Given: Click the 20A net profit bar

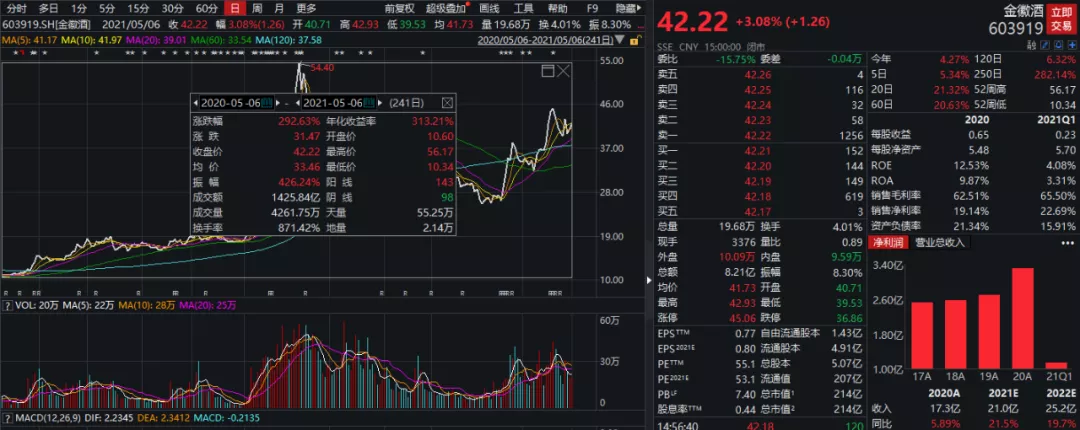Looking at the screenshot, I should (1022, 318).
